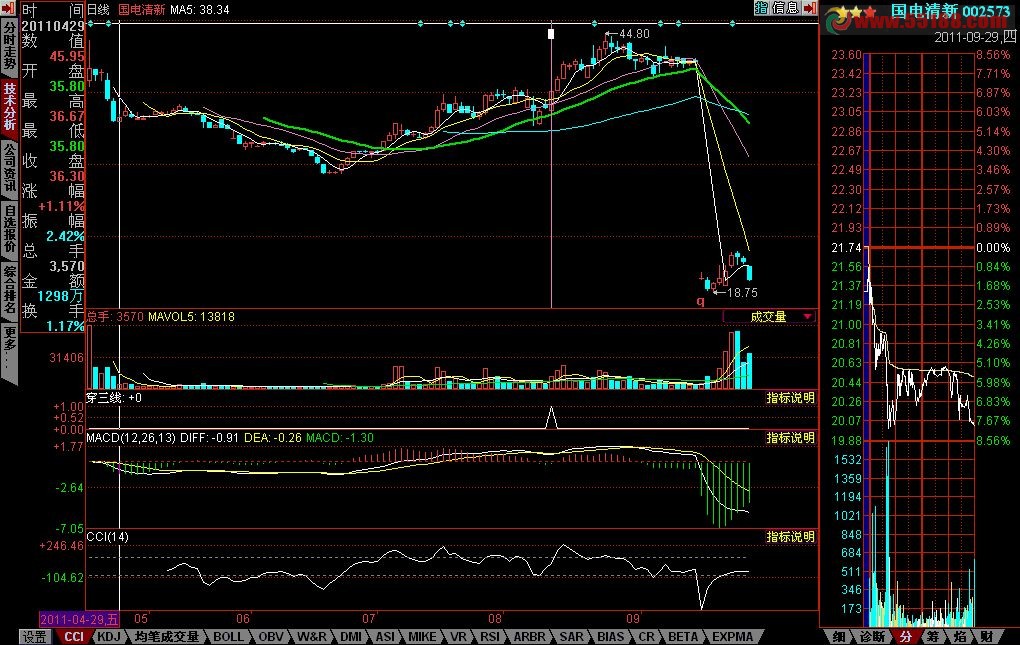
Task: Select the DMI indicator tab
Action: coord(351,637)
